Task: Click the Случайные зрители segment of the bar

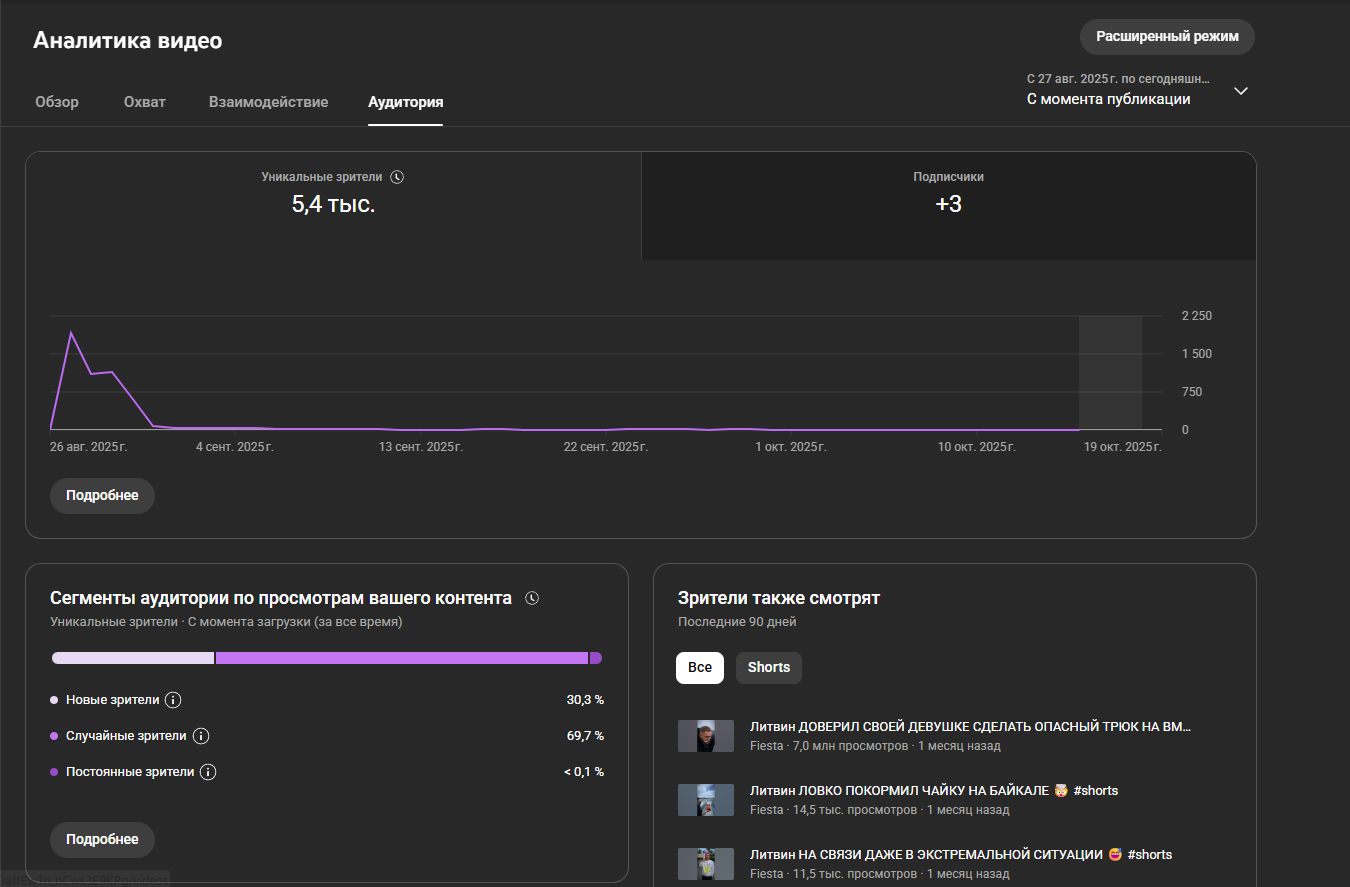Action: click(400, 658)
